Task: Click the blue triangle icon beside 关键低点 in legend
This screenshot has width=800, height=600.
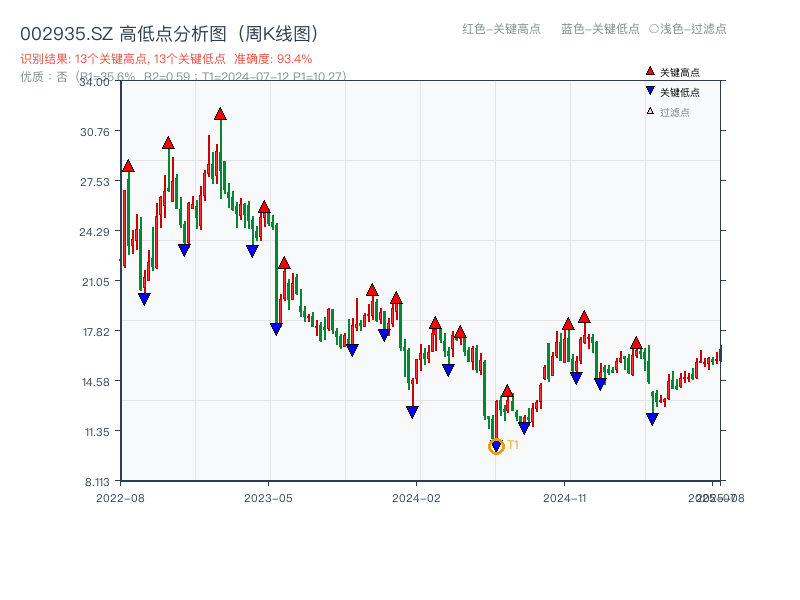Action: coord(650,91)
